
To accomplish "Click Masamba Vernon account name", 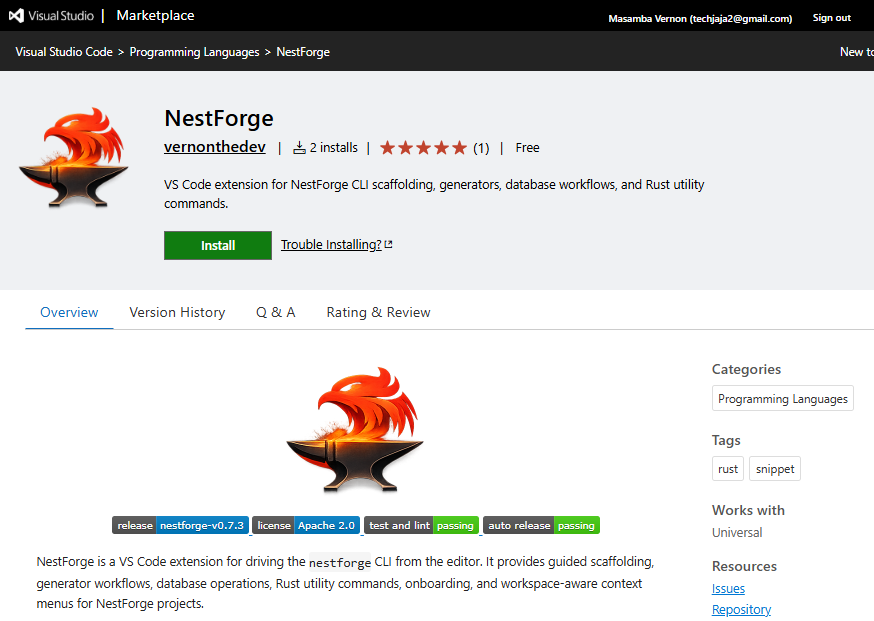I will point(700,18).
